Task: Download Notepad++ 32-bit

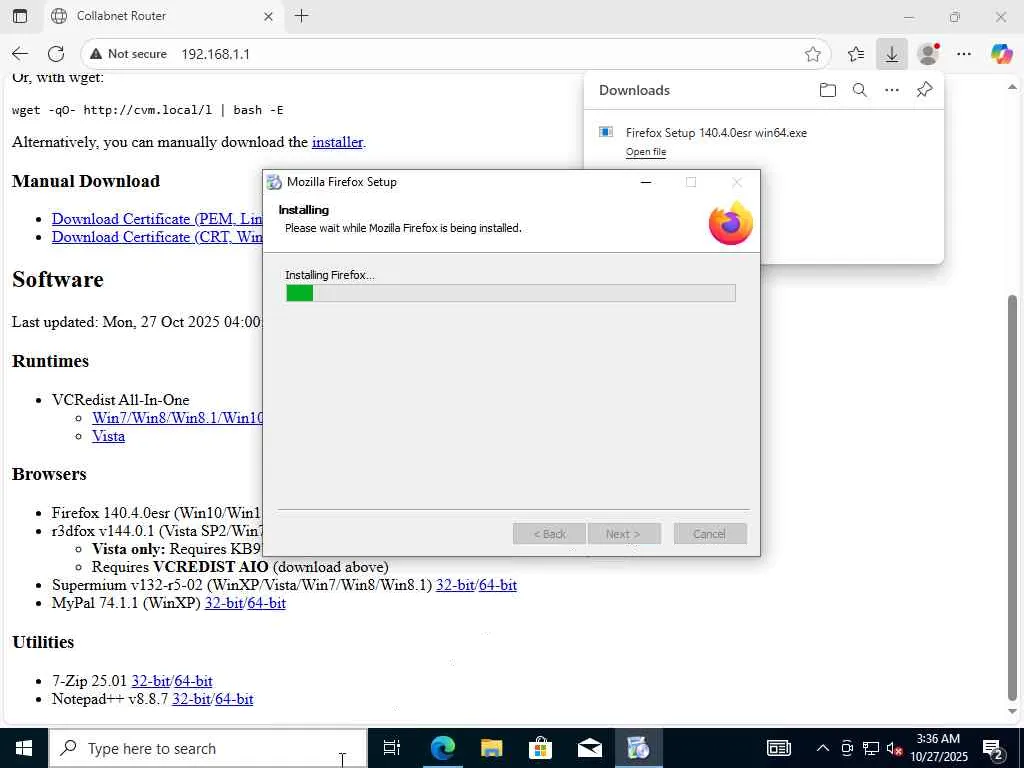Action: click(191, 699)
